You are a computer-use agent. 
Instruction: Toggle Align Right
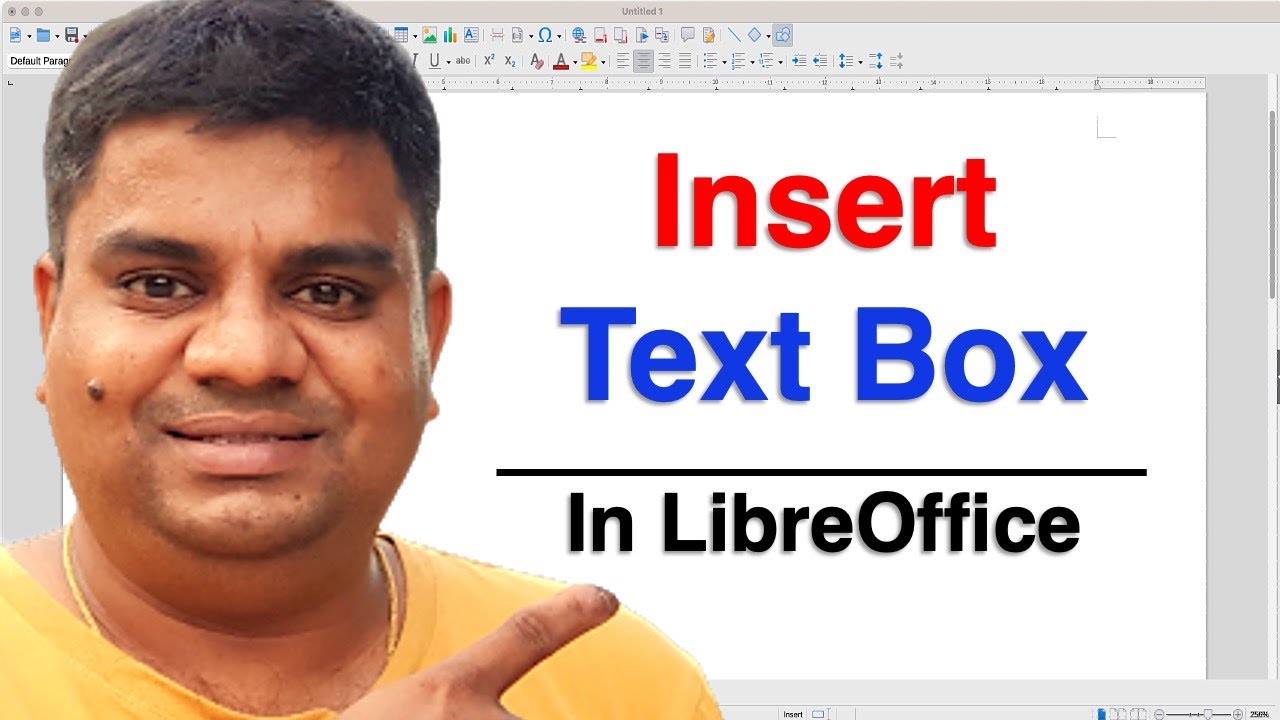664,61
